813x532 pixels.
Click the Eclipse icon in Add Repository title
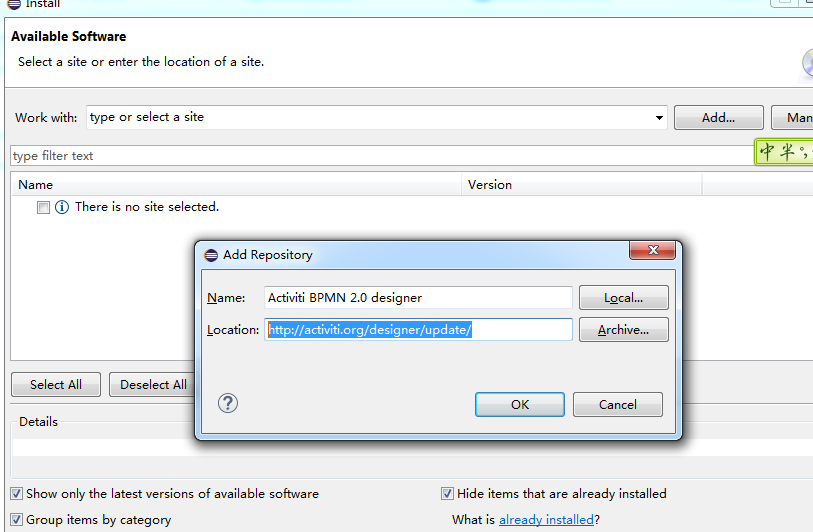pos(211,255)
